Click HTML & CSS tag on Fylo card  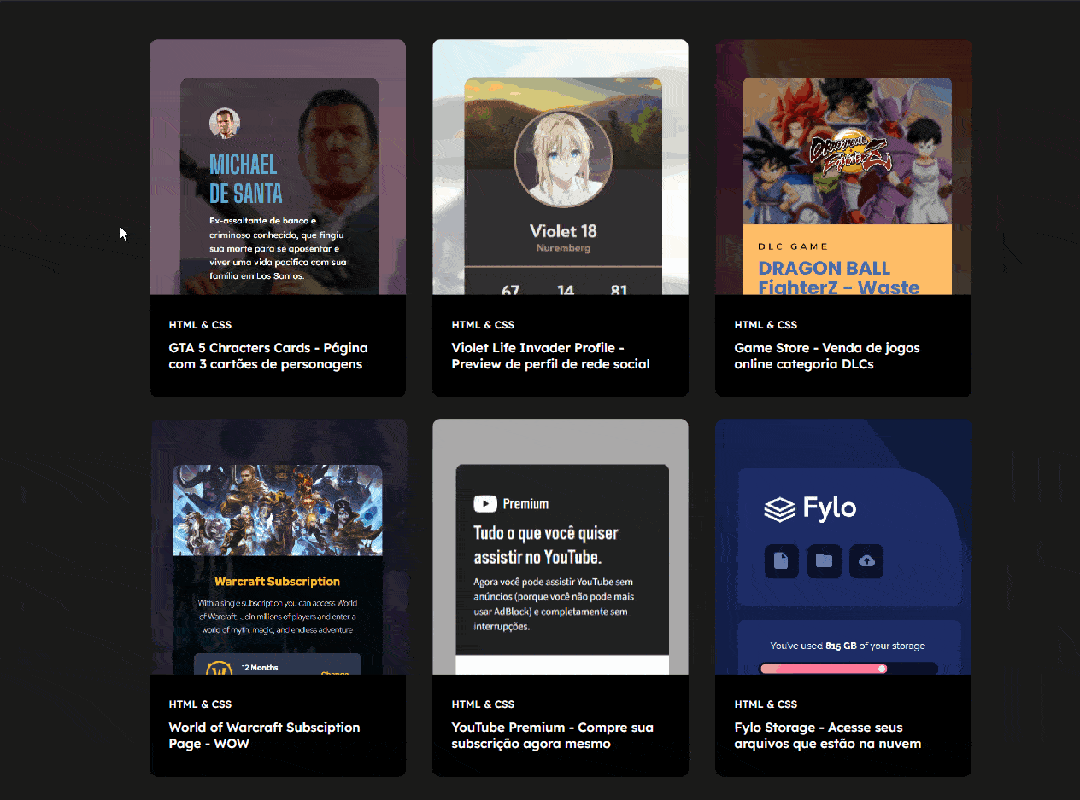pos(765,704)
